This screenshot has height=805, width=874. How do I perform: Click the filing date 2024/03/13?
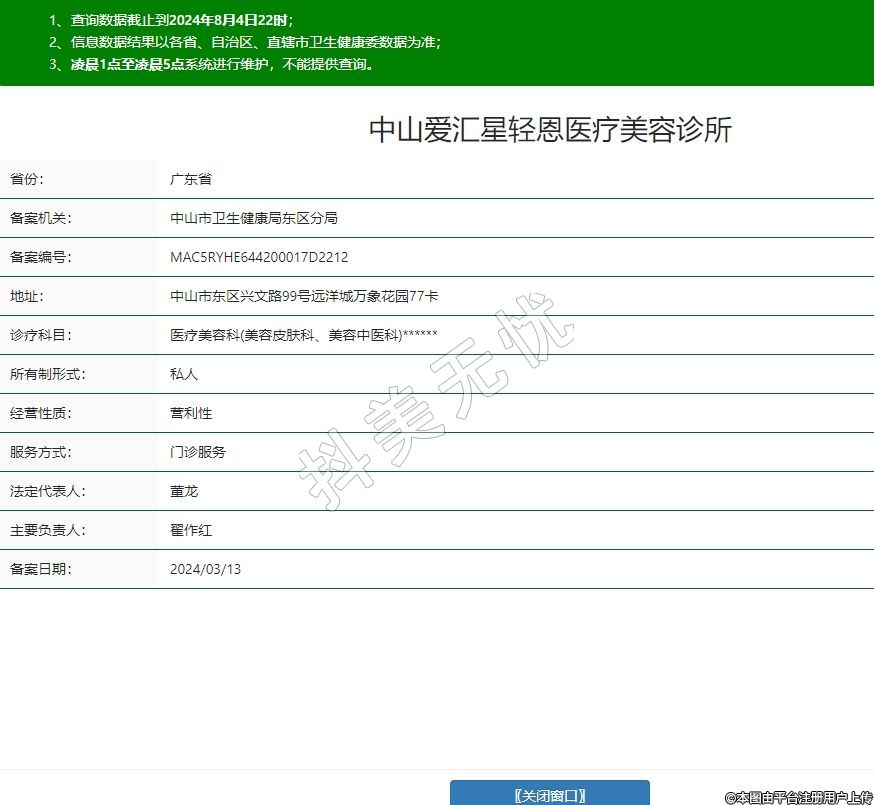205,569
